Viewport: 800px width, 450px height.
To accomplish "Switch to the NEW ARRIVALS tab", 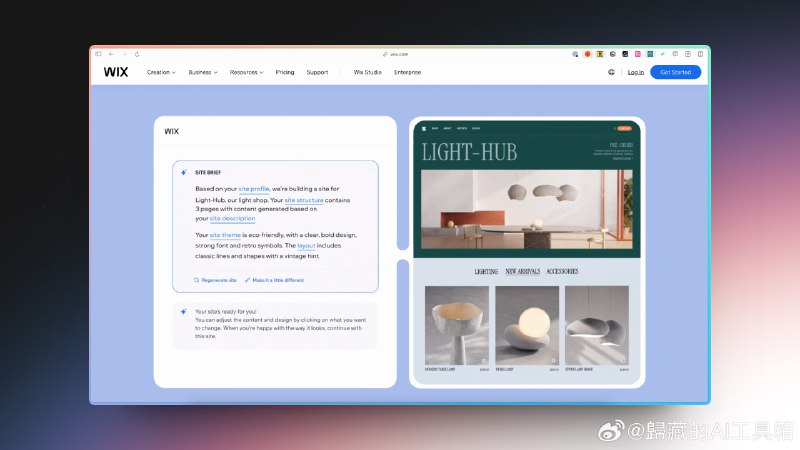I will tap(522, 271).
